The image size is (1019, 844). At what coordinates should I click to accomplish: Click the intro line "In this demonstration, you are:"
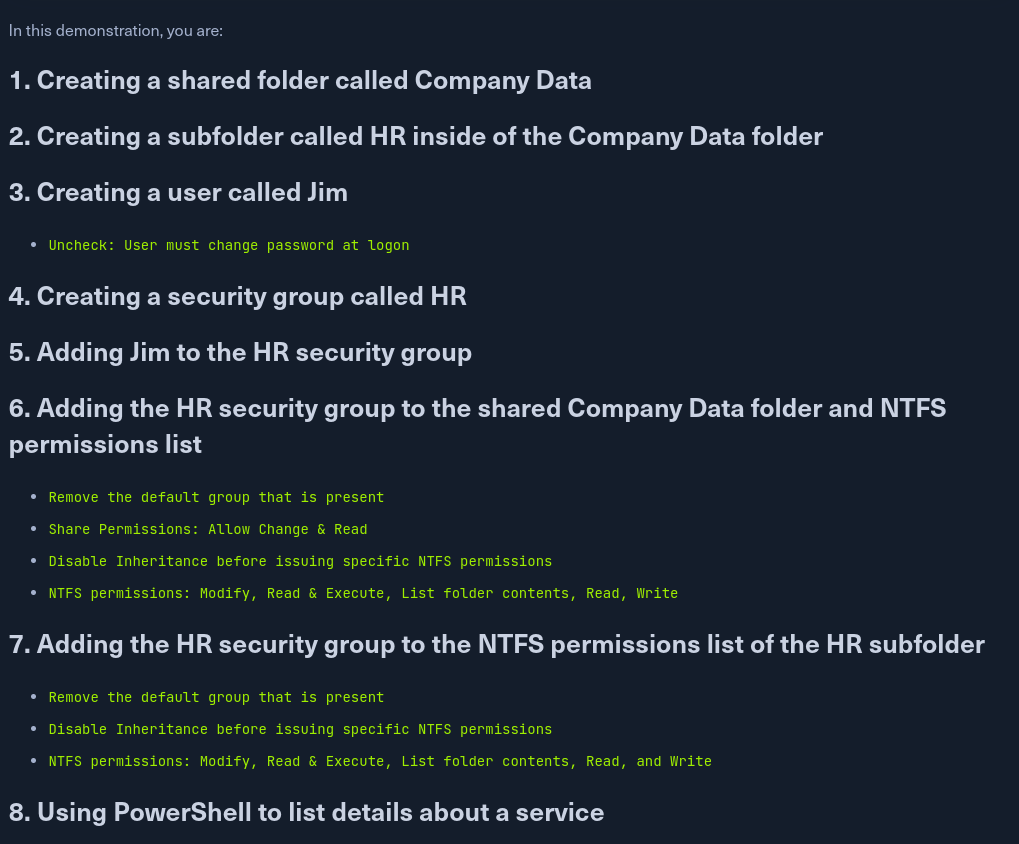(x=116, y=31)
